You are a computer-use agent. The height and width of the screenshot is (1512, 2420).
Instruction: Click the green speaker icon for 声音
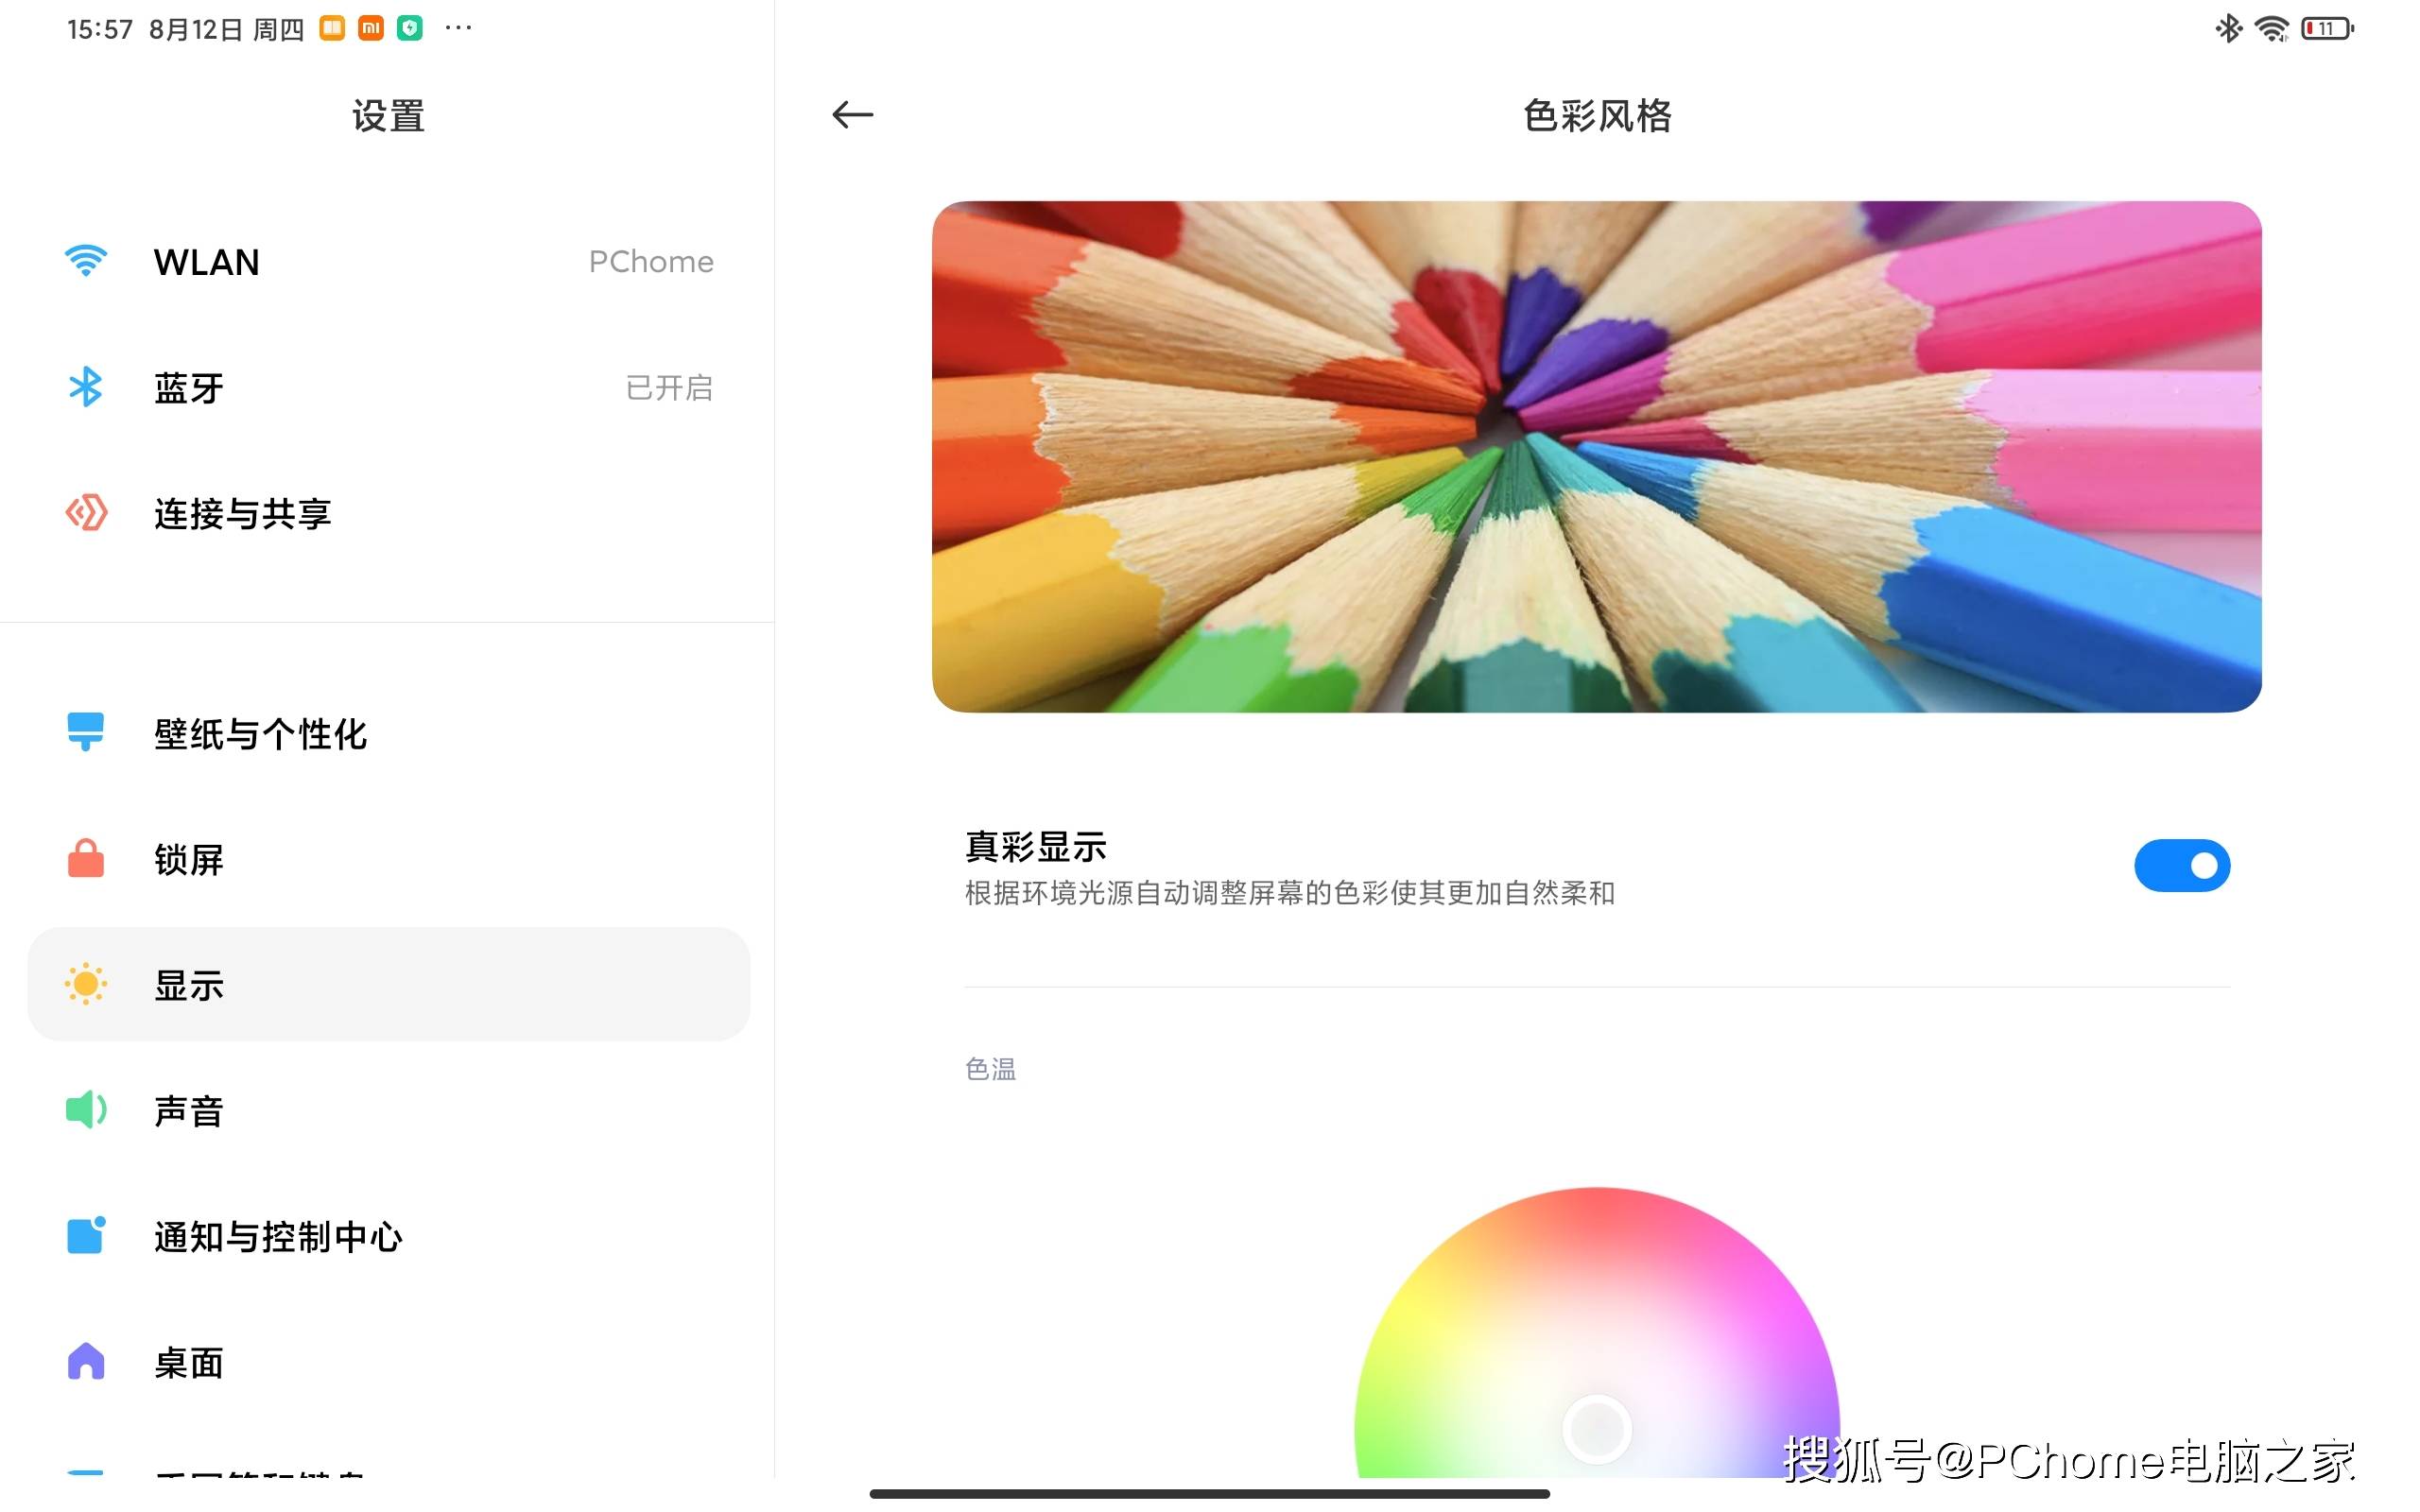pos(86,1110)
